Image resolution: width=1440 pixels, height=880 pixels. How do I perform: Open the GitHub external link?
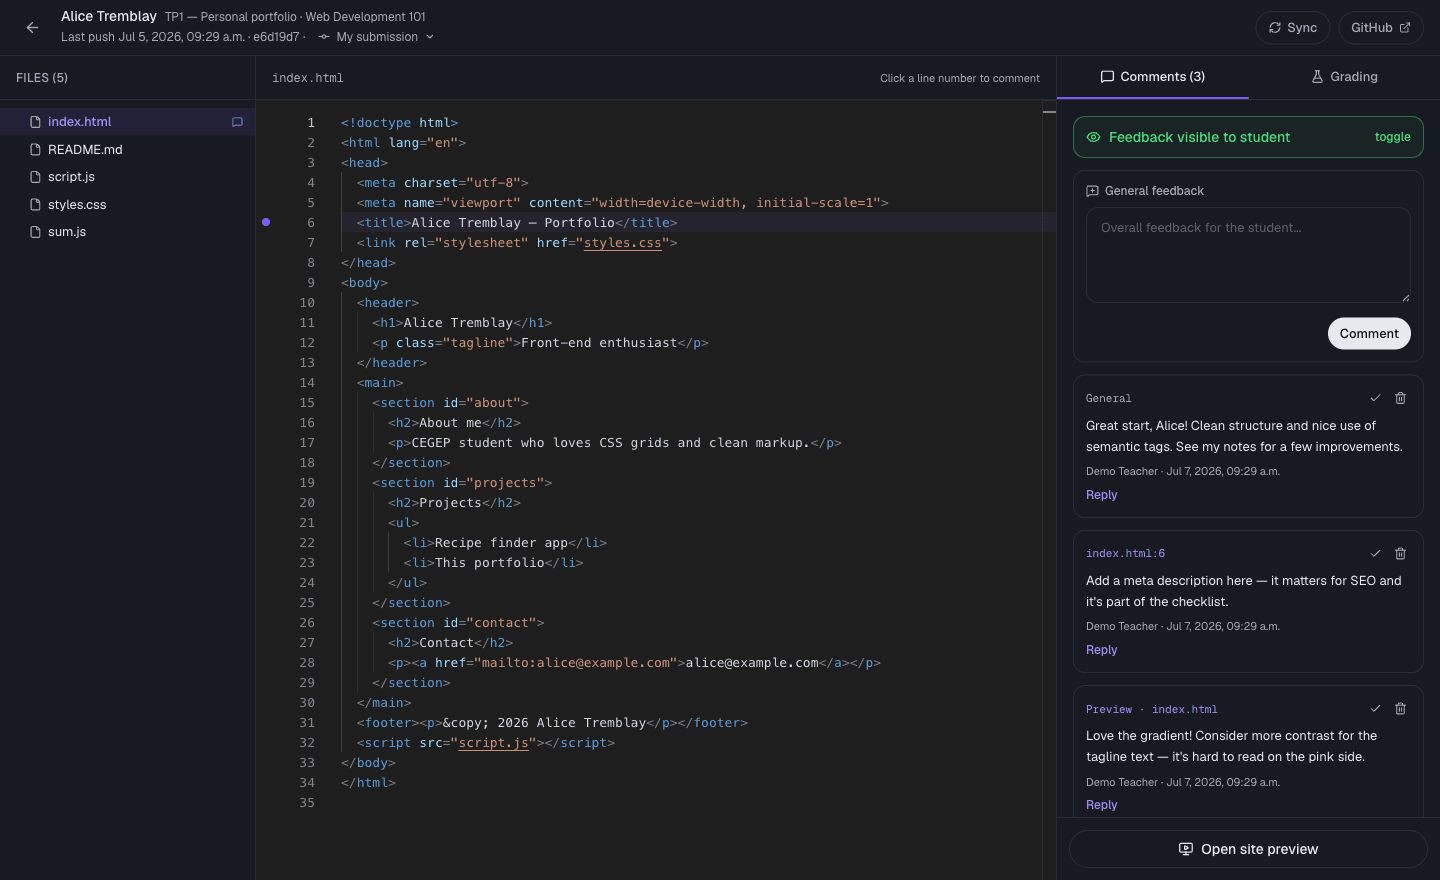coord(1380,28)
